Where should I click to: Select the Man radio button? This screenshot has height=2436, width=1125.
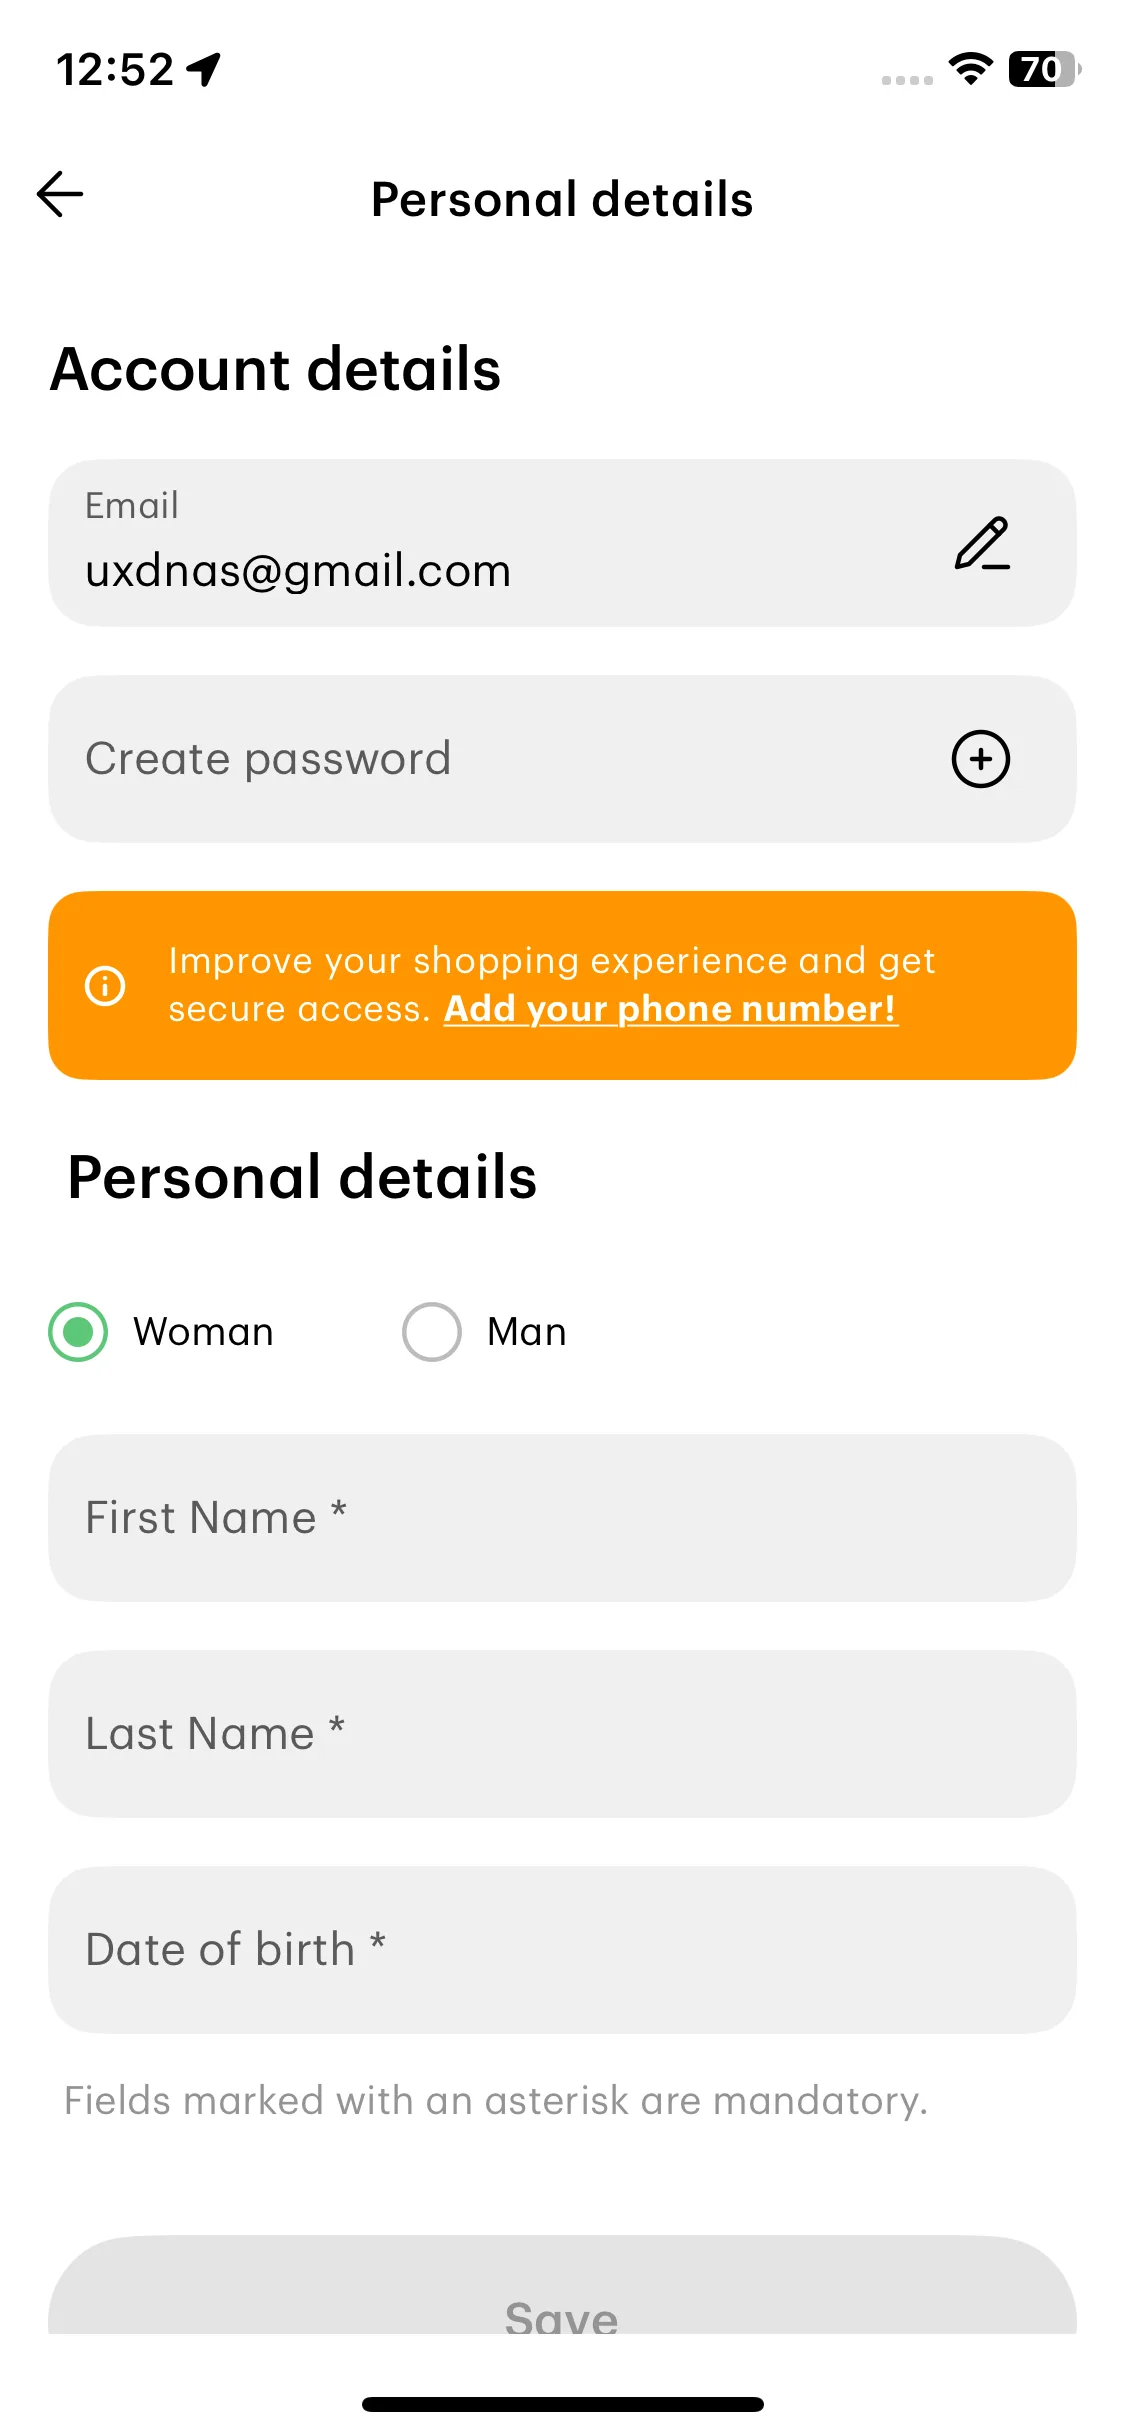(x=431, y=1332)
